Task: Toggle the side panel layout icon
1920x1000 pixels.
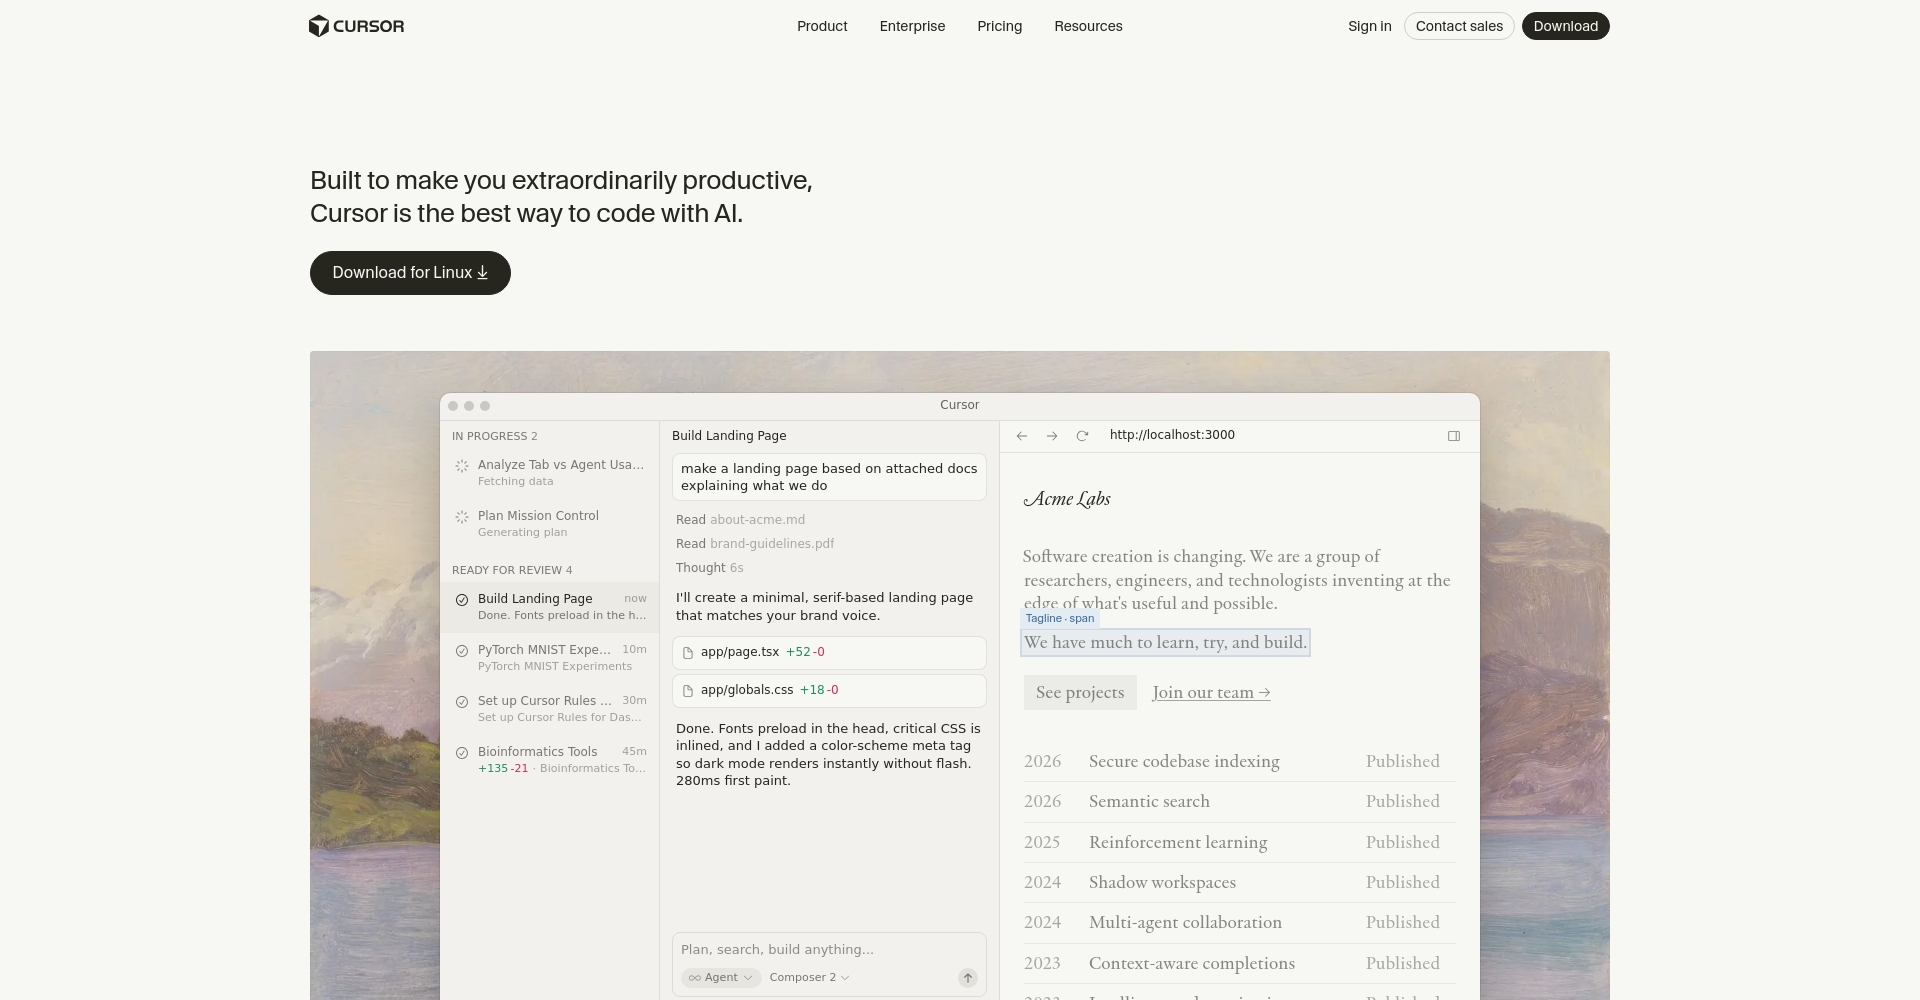Action: click(x=1454, y=436)
